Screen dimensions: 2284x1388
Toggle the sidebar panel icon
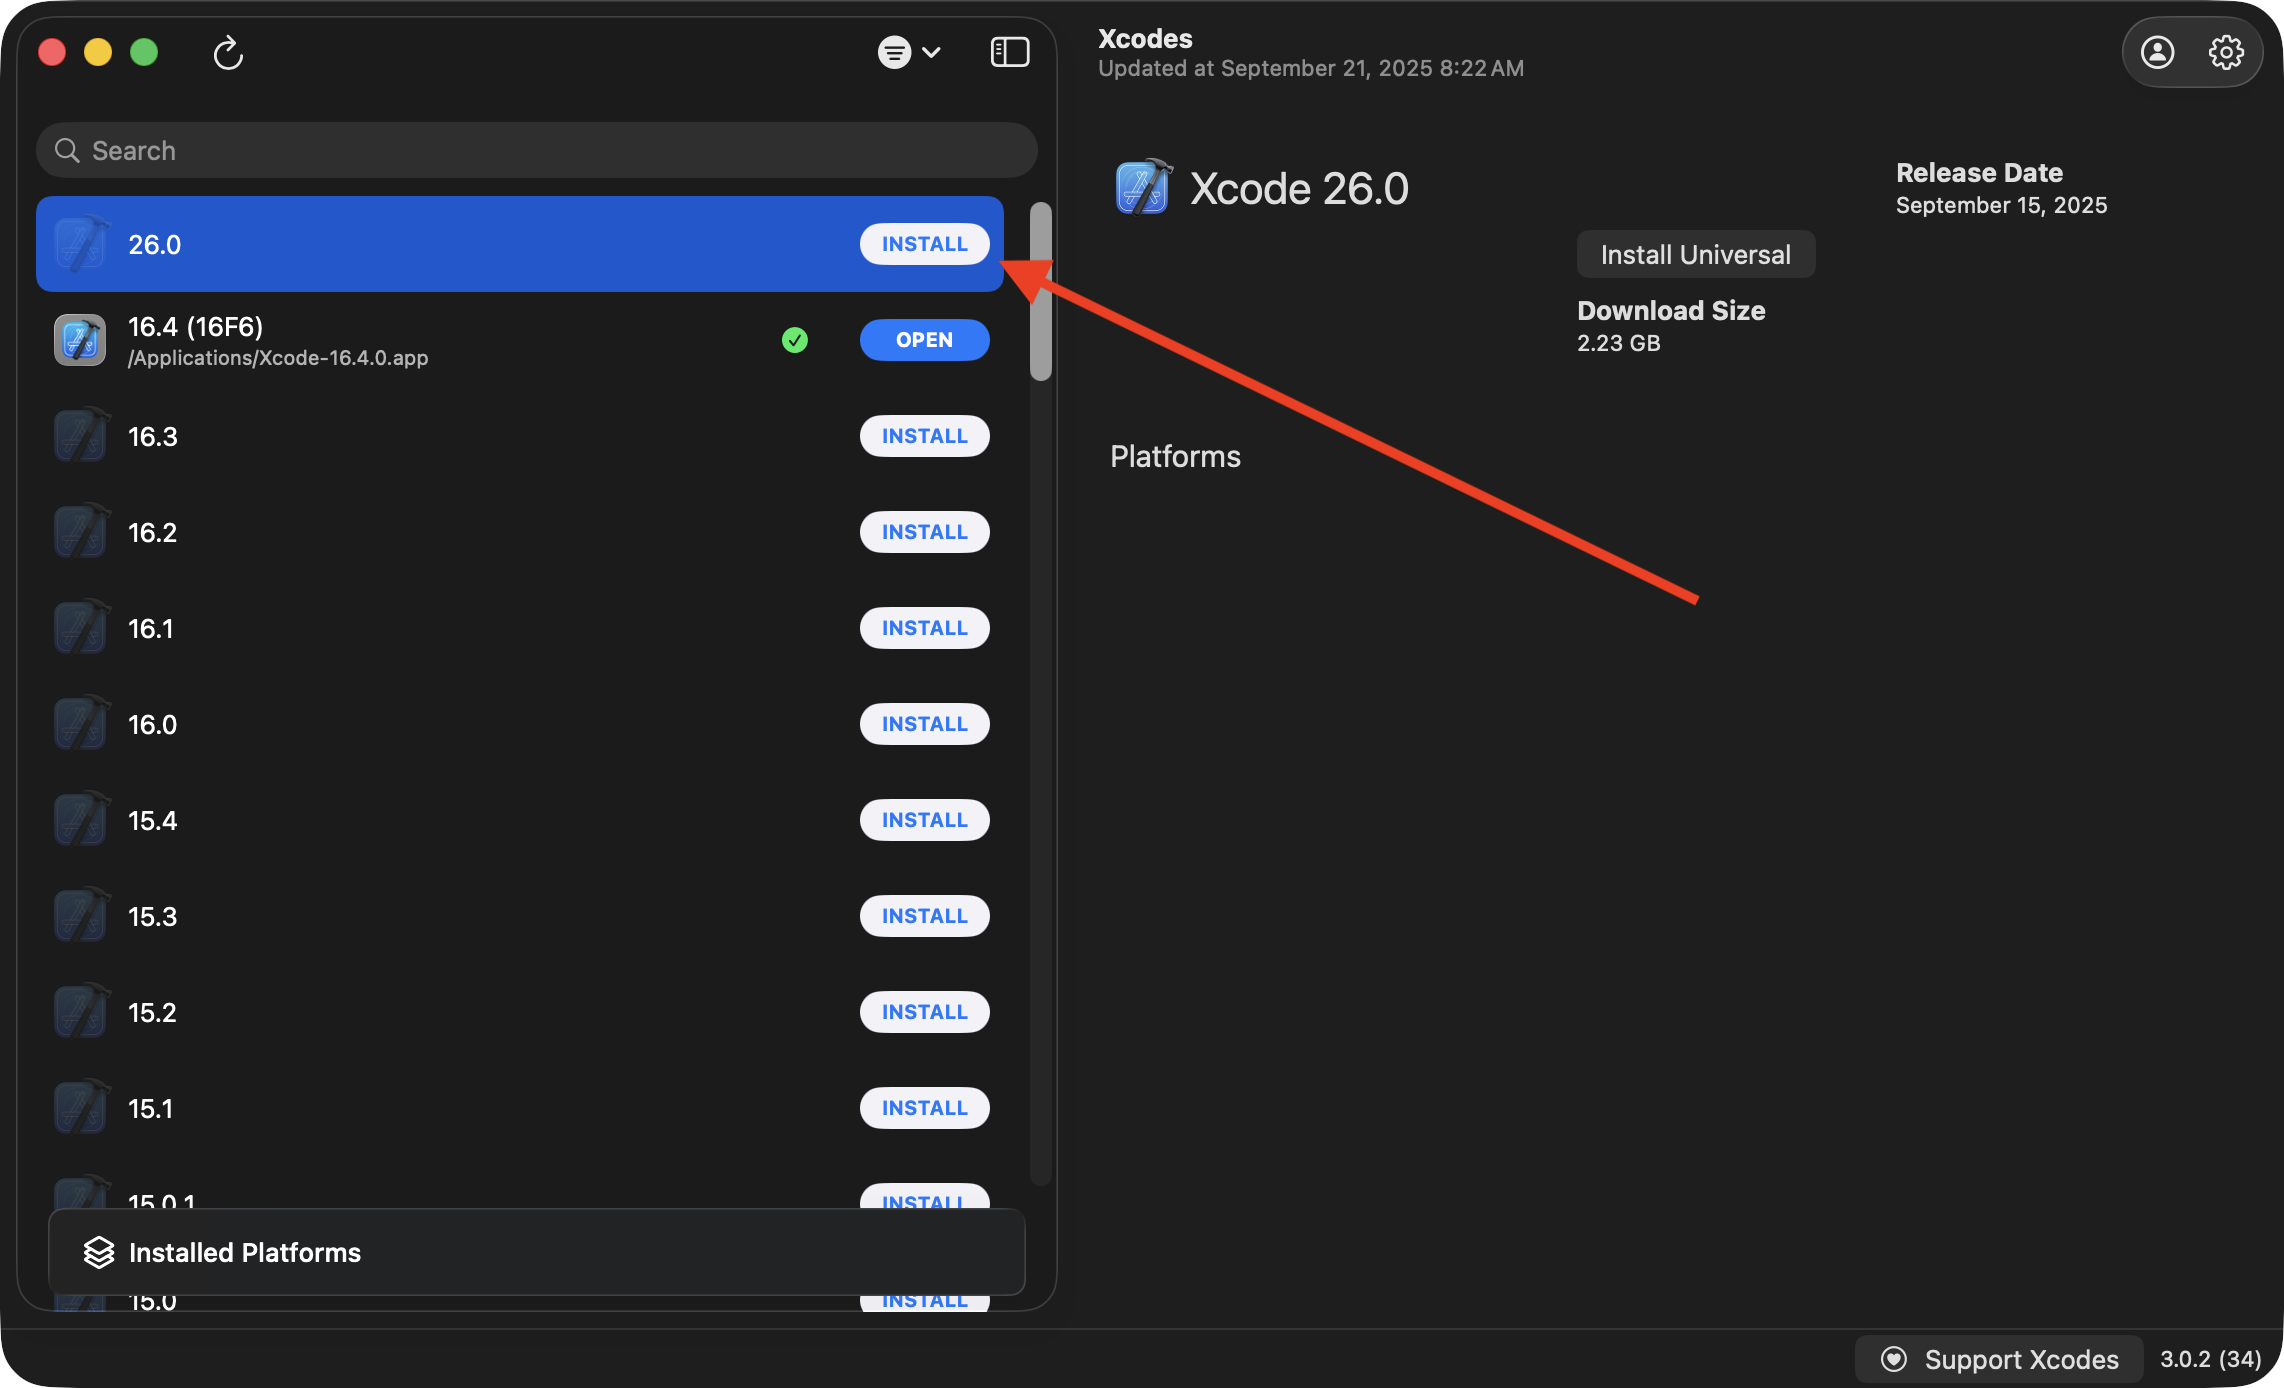click(x=1009, y=52)
